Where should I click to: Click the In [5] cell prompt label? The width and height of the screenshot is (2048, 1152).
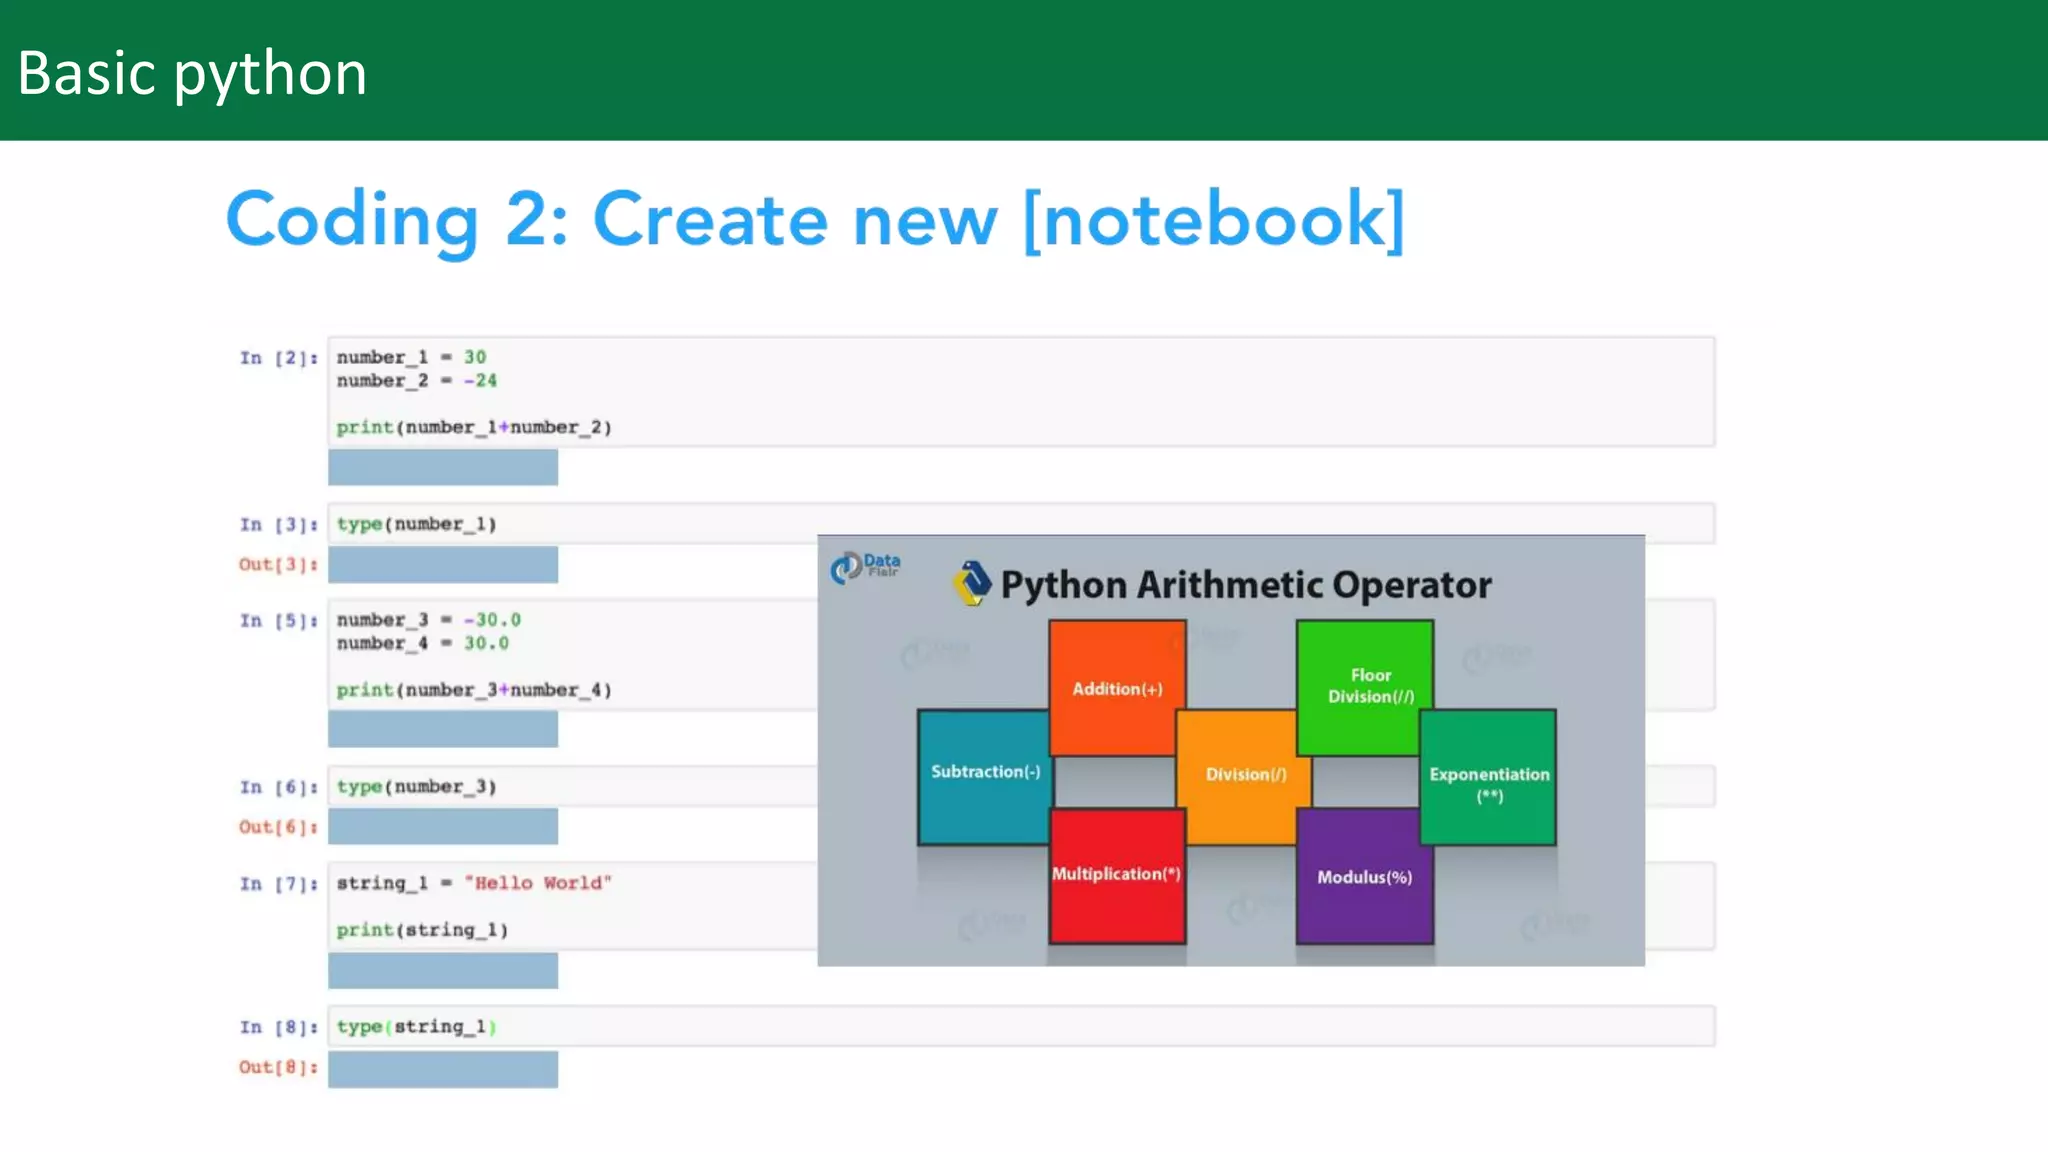pyautogui.click(x=278, y=621)
